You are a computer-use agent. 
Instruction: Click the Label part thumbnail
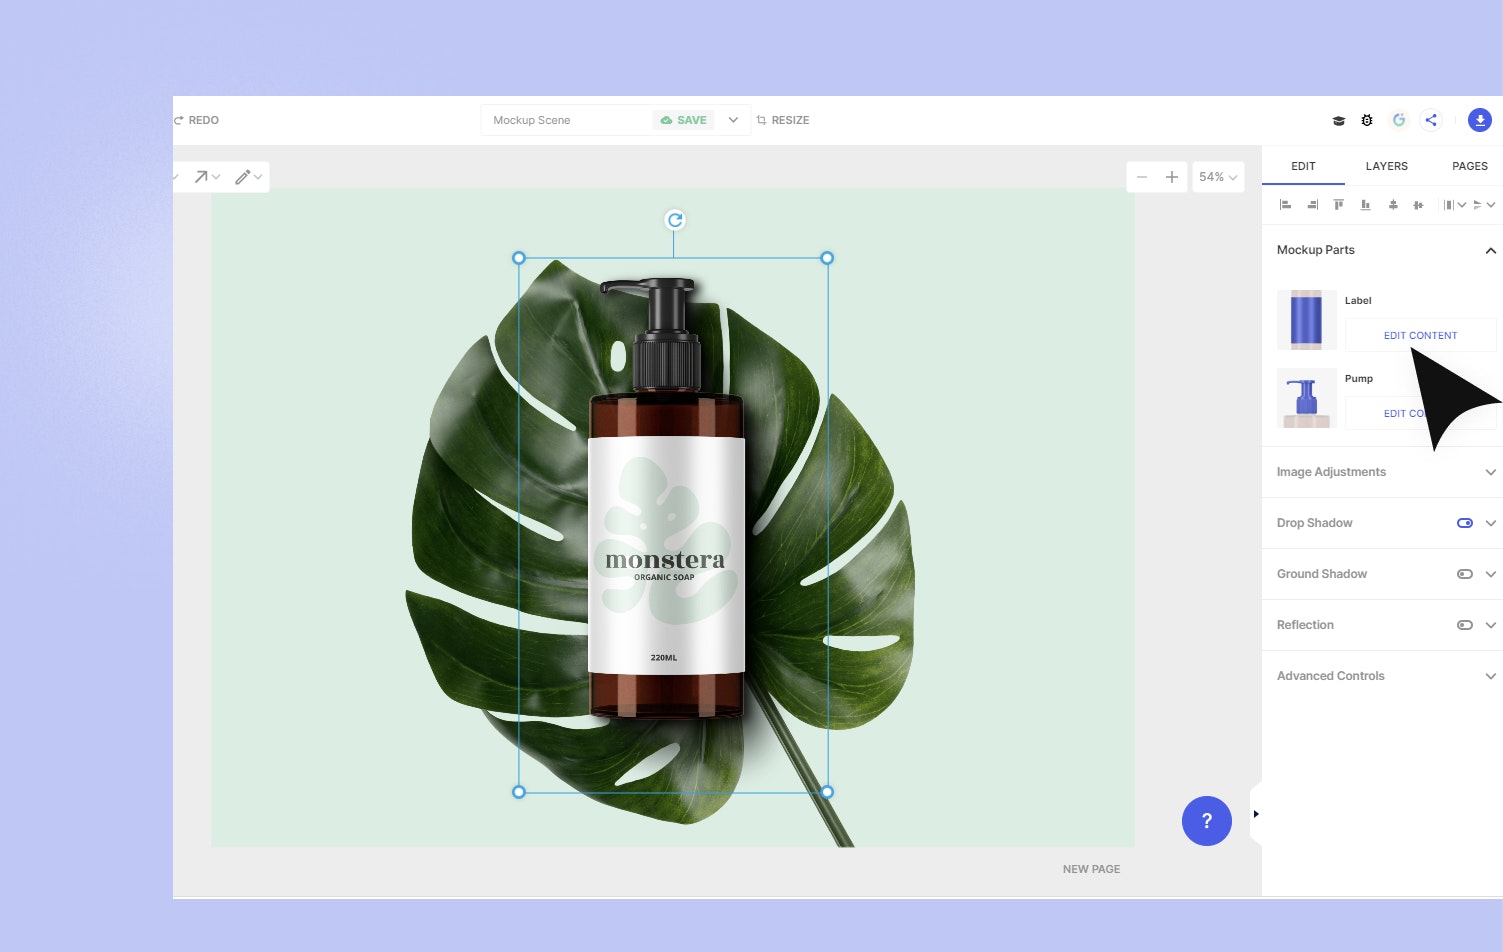1307,320
